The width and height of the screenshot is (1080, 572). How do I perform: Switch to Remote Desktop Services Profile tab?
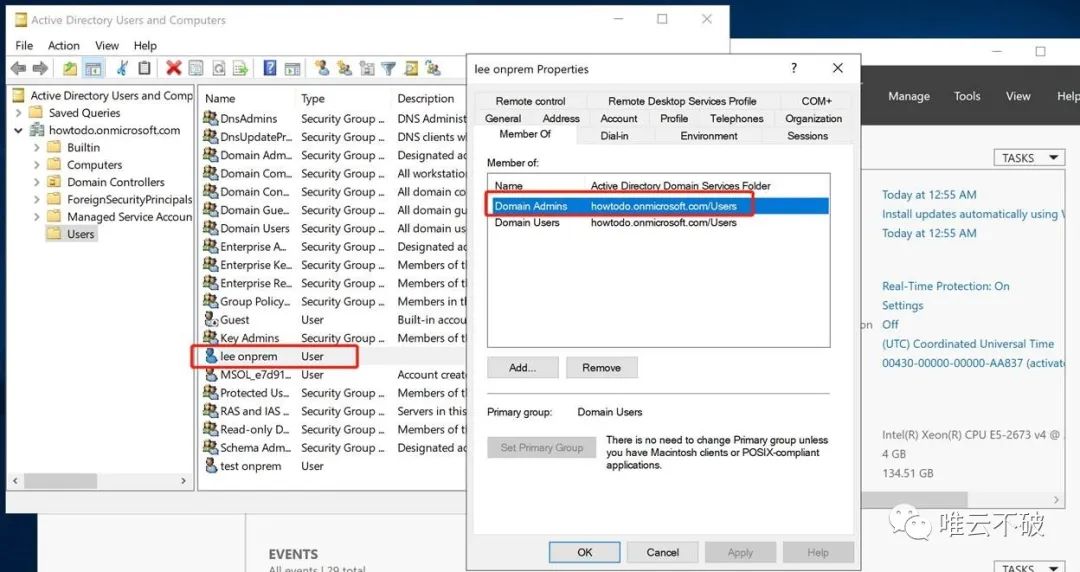pos(682,101)
